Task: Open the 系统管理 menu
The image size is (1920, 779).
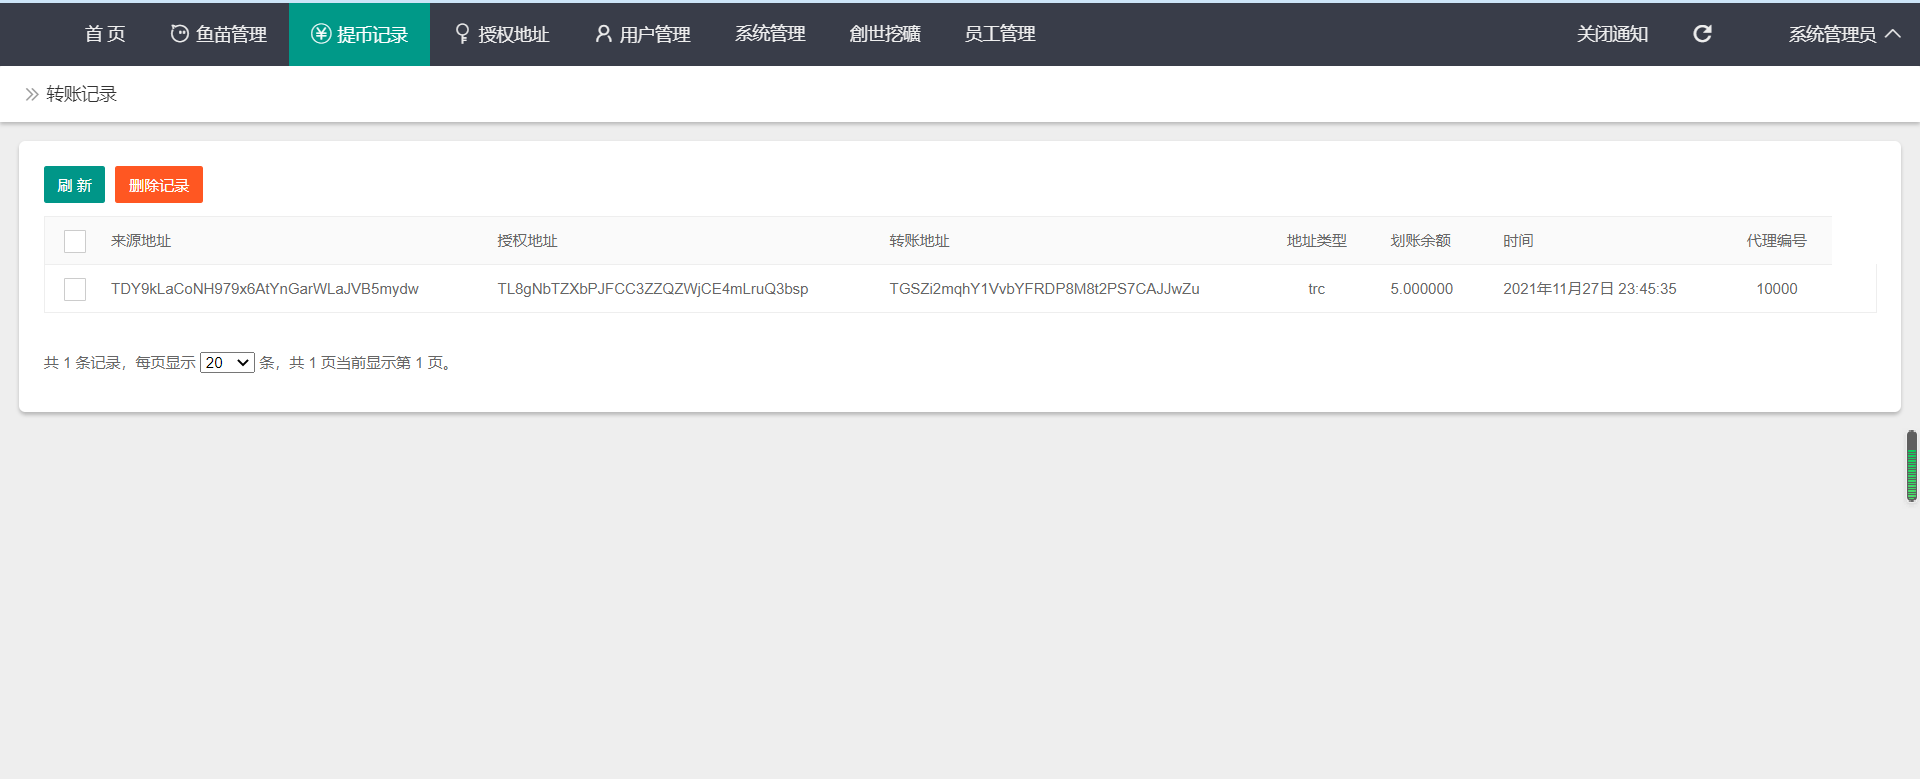Action: pyautogui.click(x=770, y=34)
